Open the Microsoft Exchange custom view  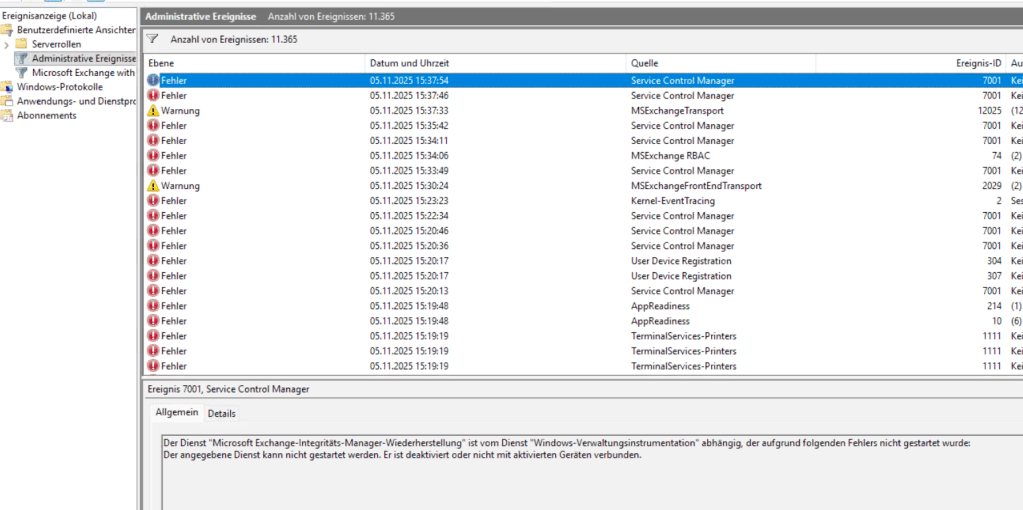coord(82,73)
